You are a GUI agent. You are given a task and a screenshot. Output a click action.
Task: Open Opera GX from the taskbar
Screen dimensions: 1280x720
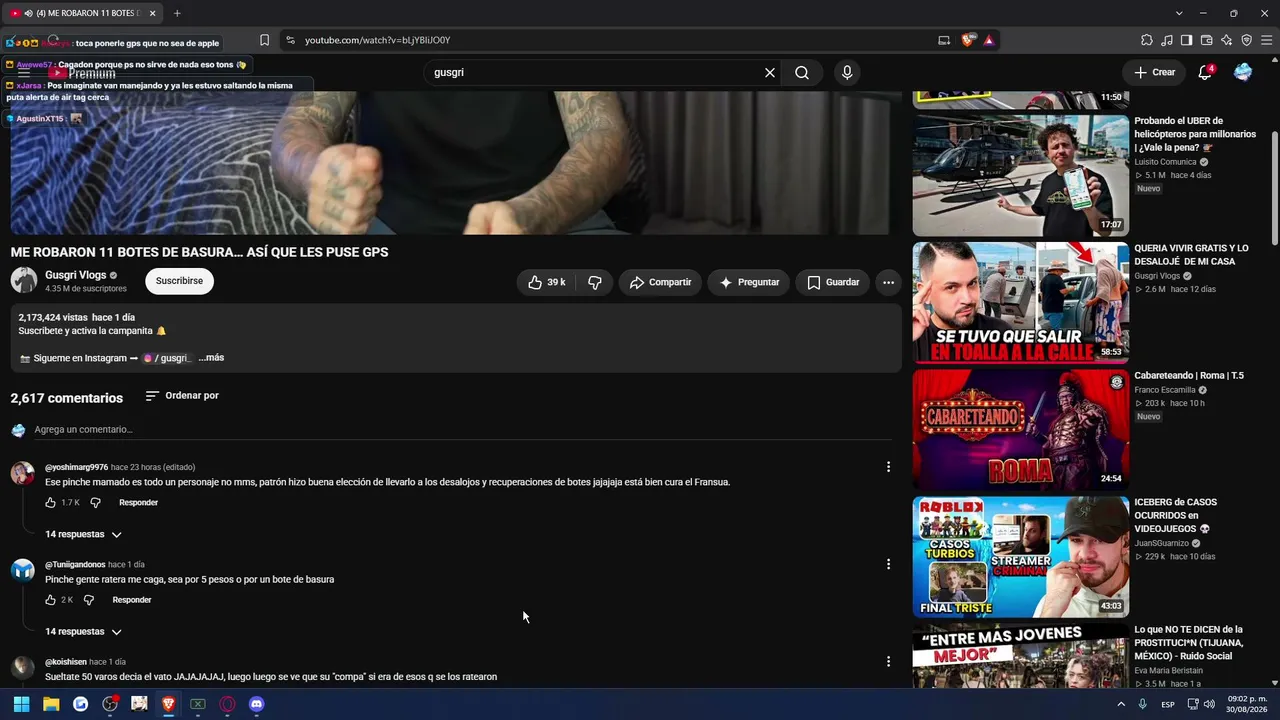[x=227, y=704]
